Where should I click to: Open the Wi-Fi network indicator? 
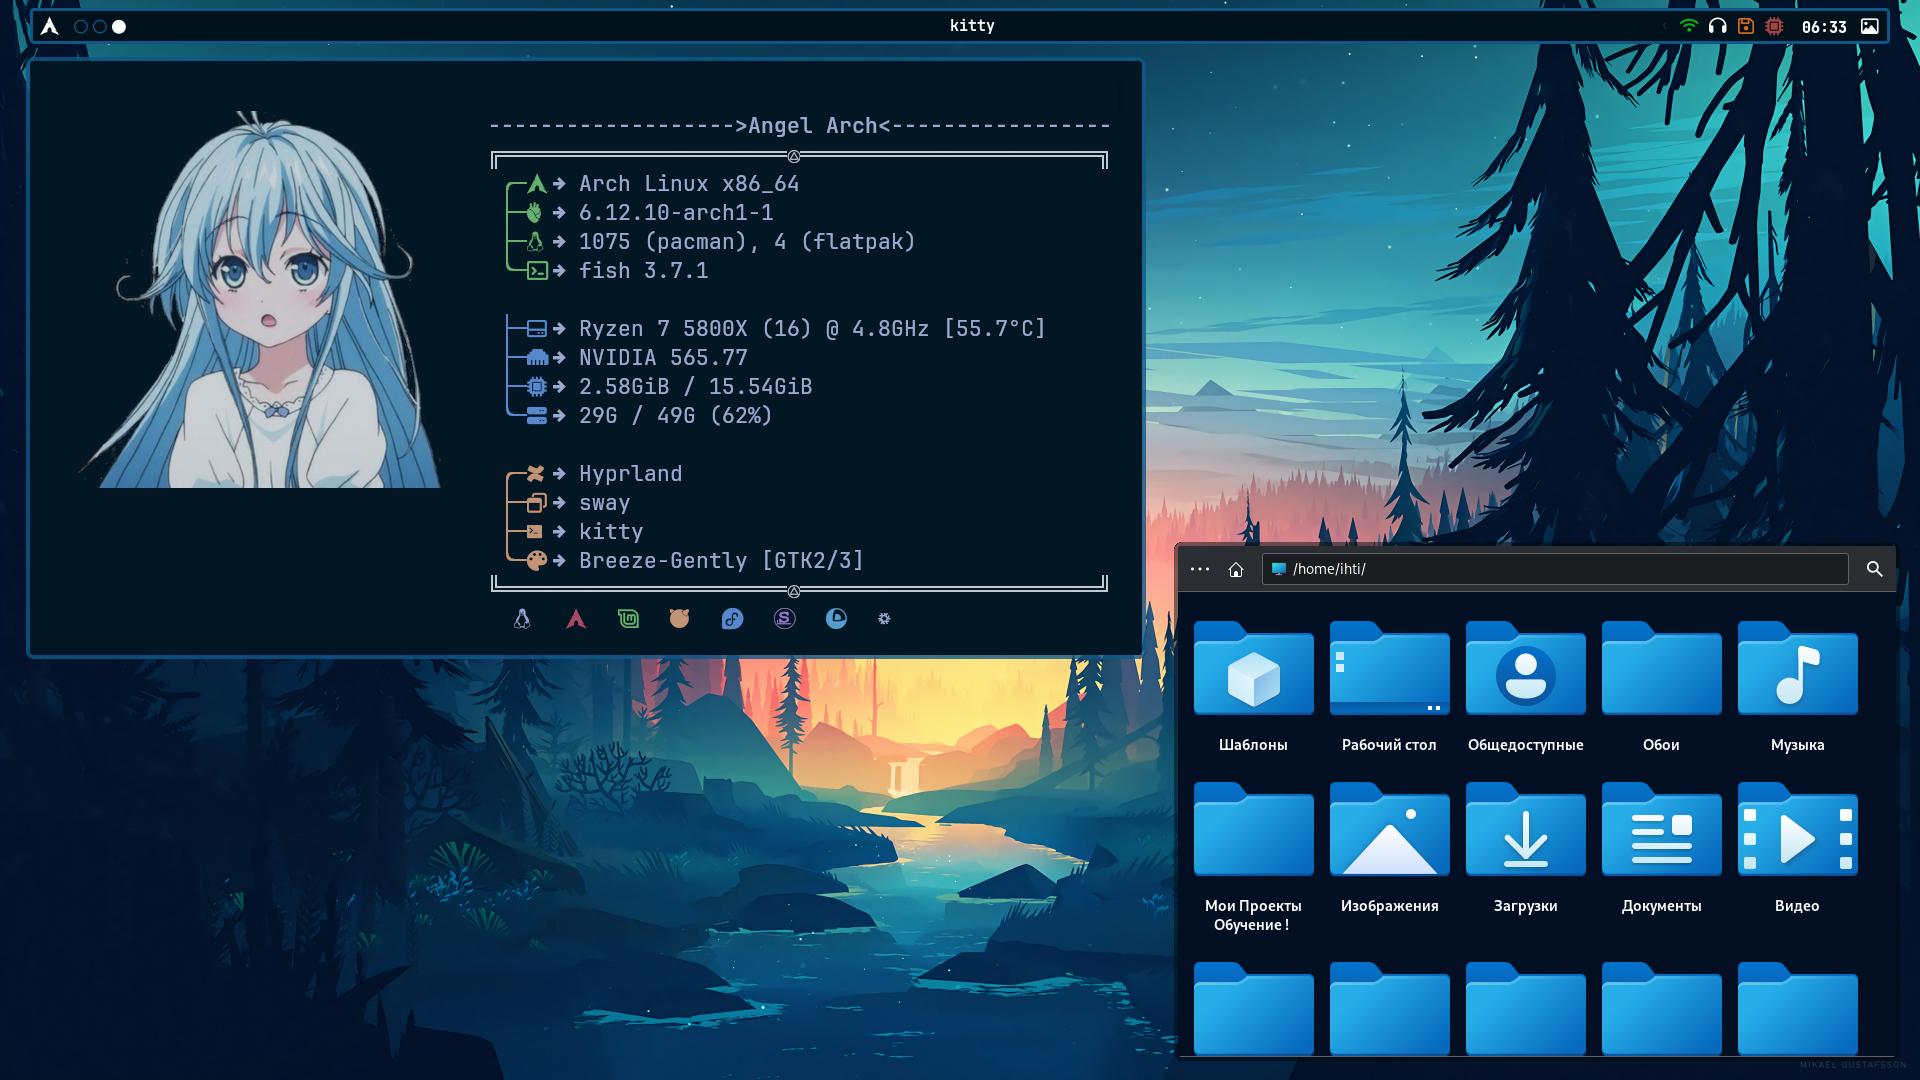[x=1689, y=27]
